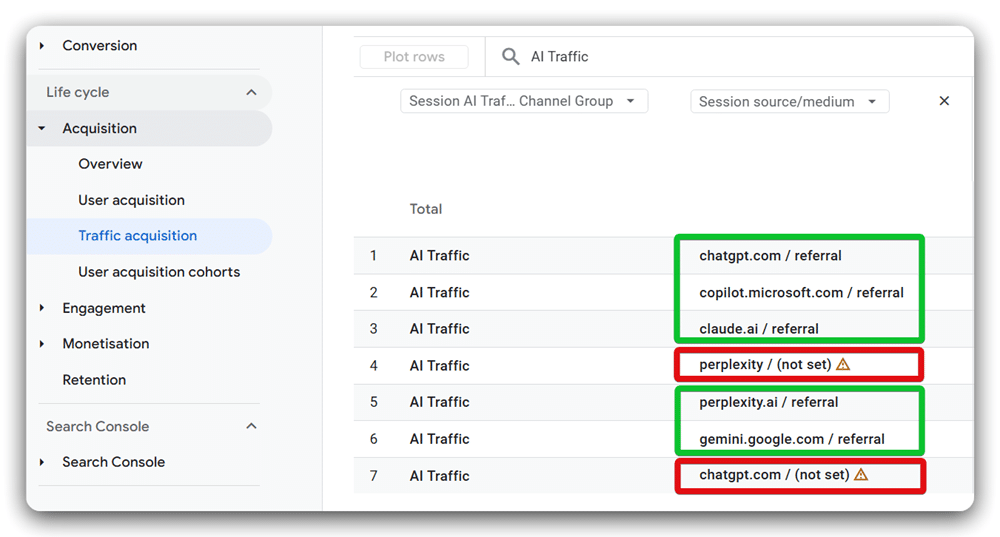
Task: Collapse the Acquisition tree arrow
Action: 42,128
